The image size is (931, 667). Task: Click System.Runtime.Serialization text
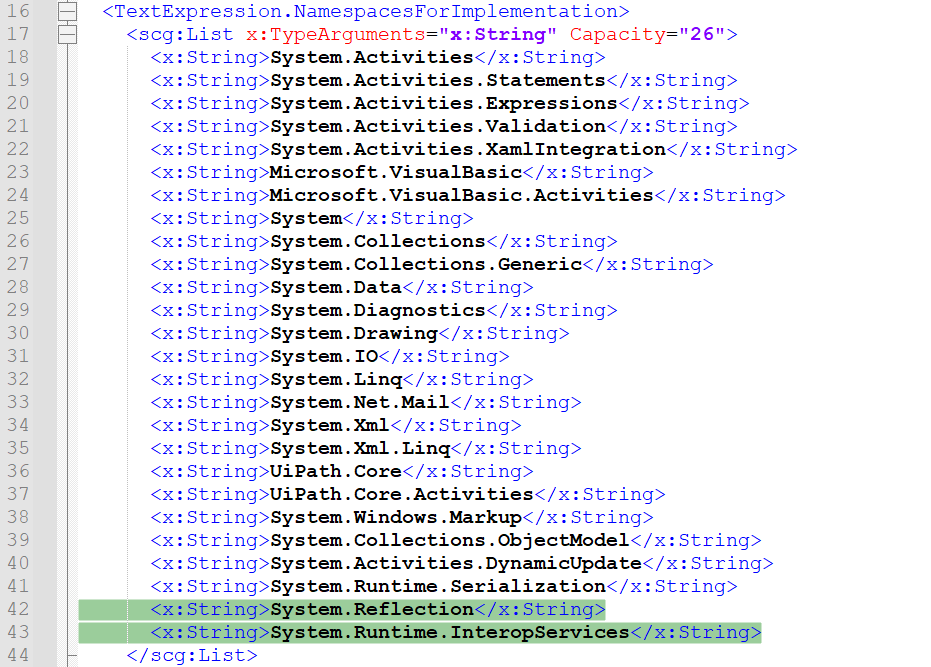[438, 586]
